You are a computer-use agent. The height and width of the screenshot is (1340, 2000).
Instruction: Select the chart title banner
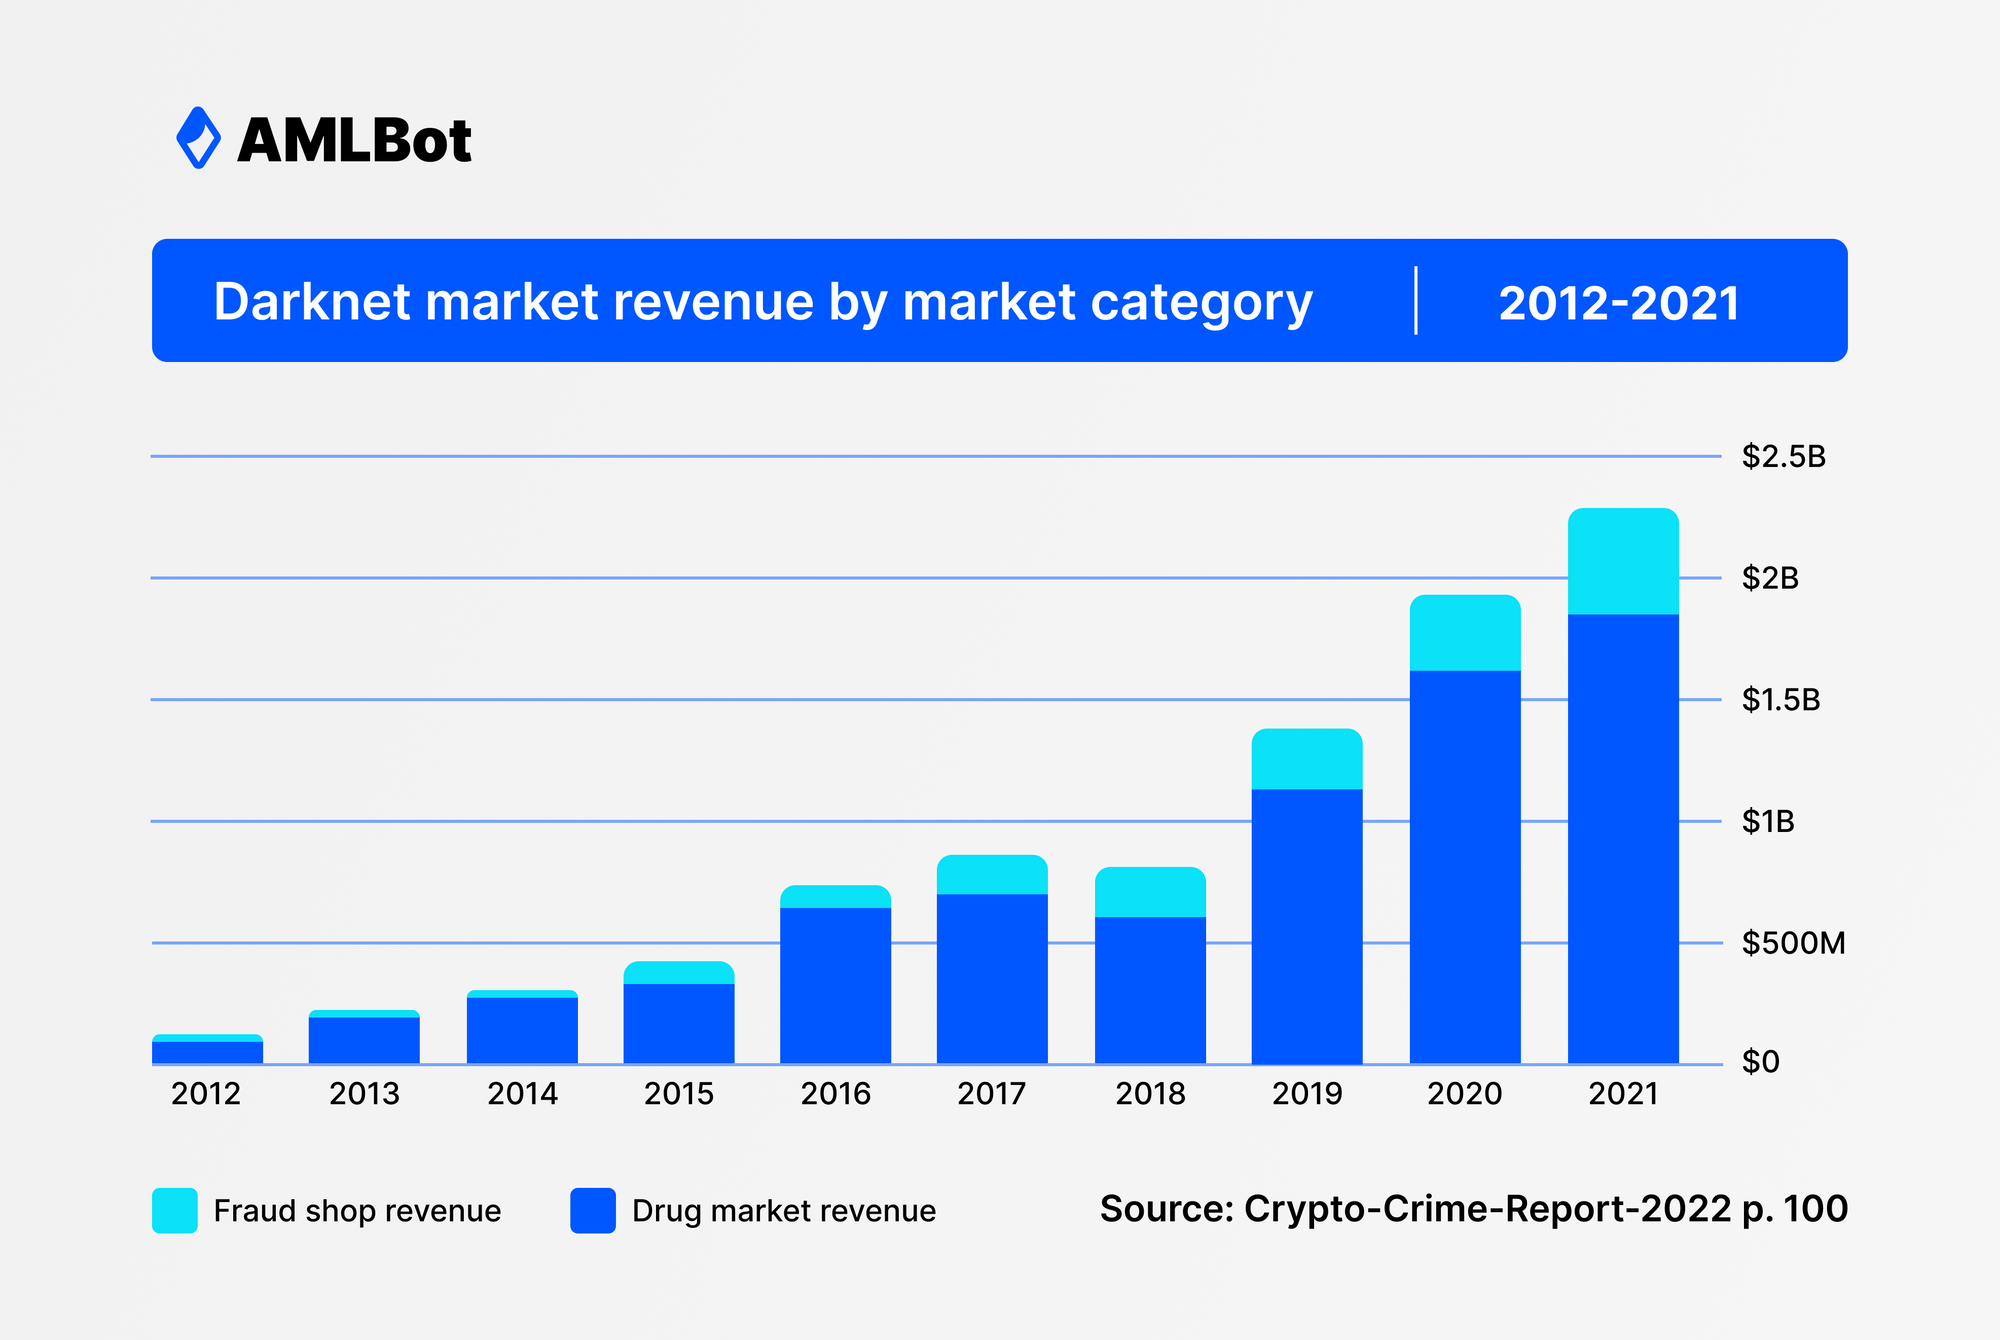coord(763,301)
